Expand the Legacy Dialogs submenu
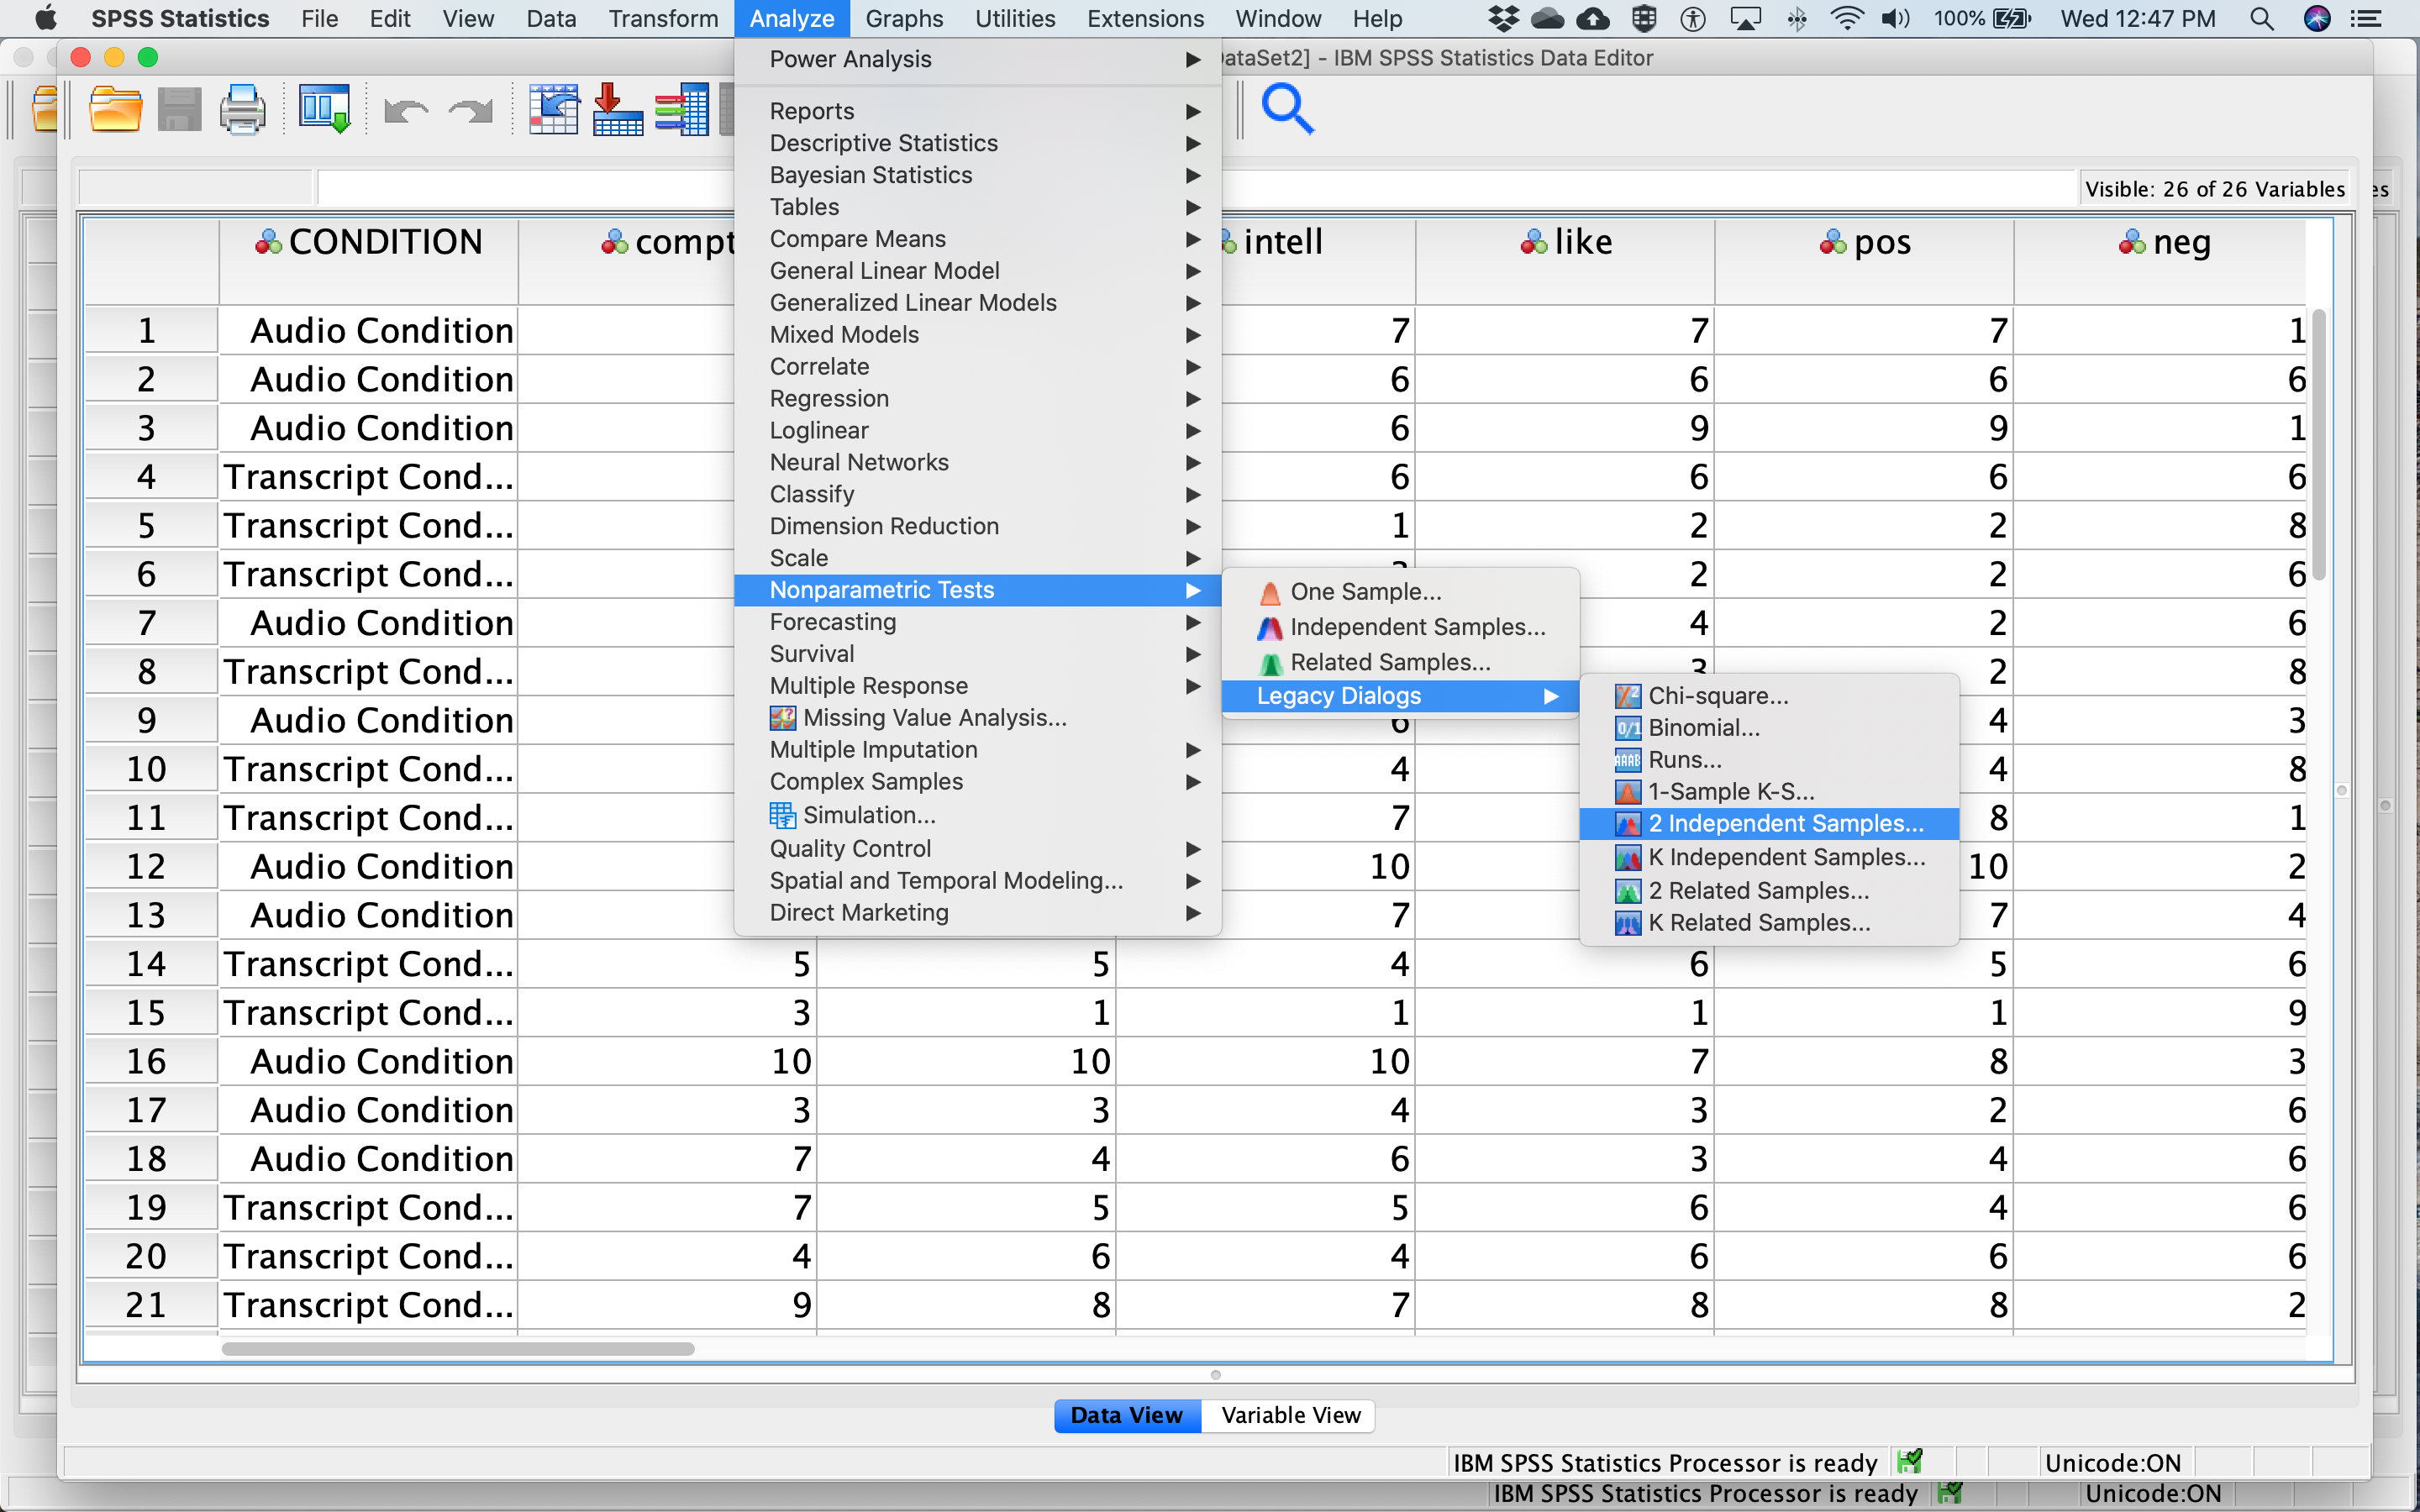Screen dimensions: 2420x1512 click(x=1400, y=696)
